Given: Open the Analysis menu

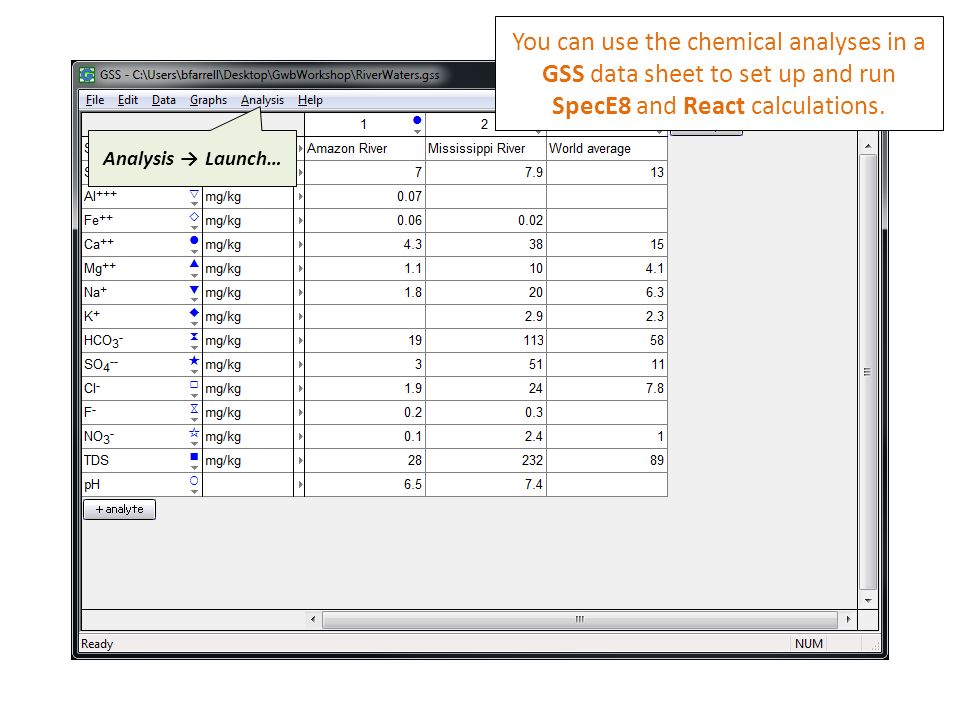Looking at the screenshot, I should point(262,100).
